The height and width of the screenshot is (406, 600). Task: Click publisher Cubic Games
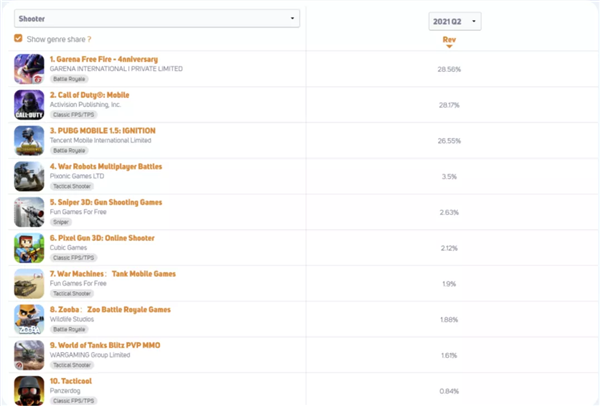pyautogui.click(x=68, y=248)
